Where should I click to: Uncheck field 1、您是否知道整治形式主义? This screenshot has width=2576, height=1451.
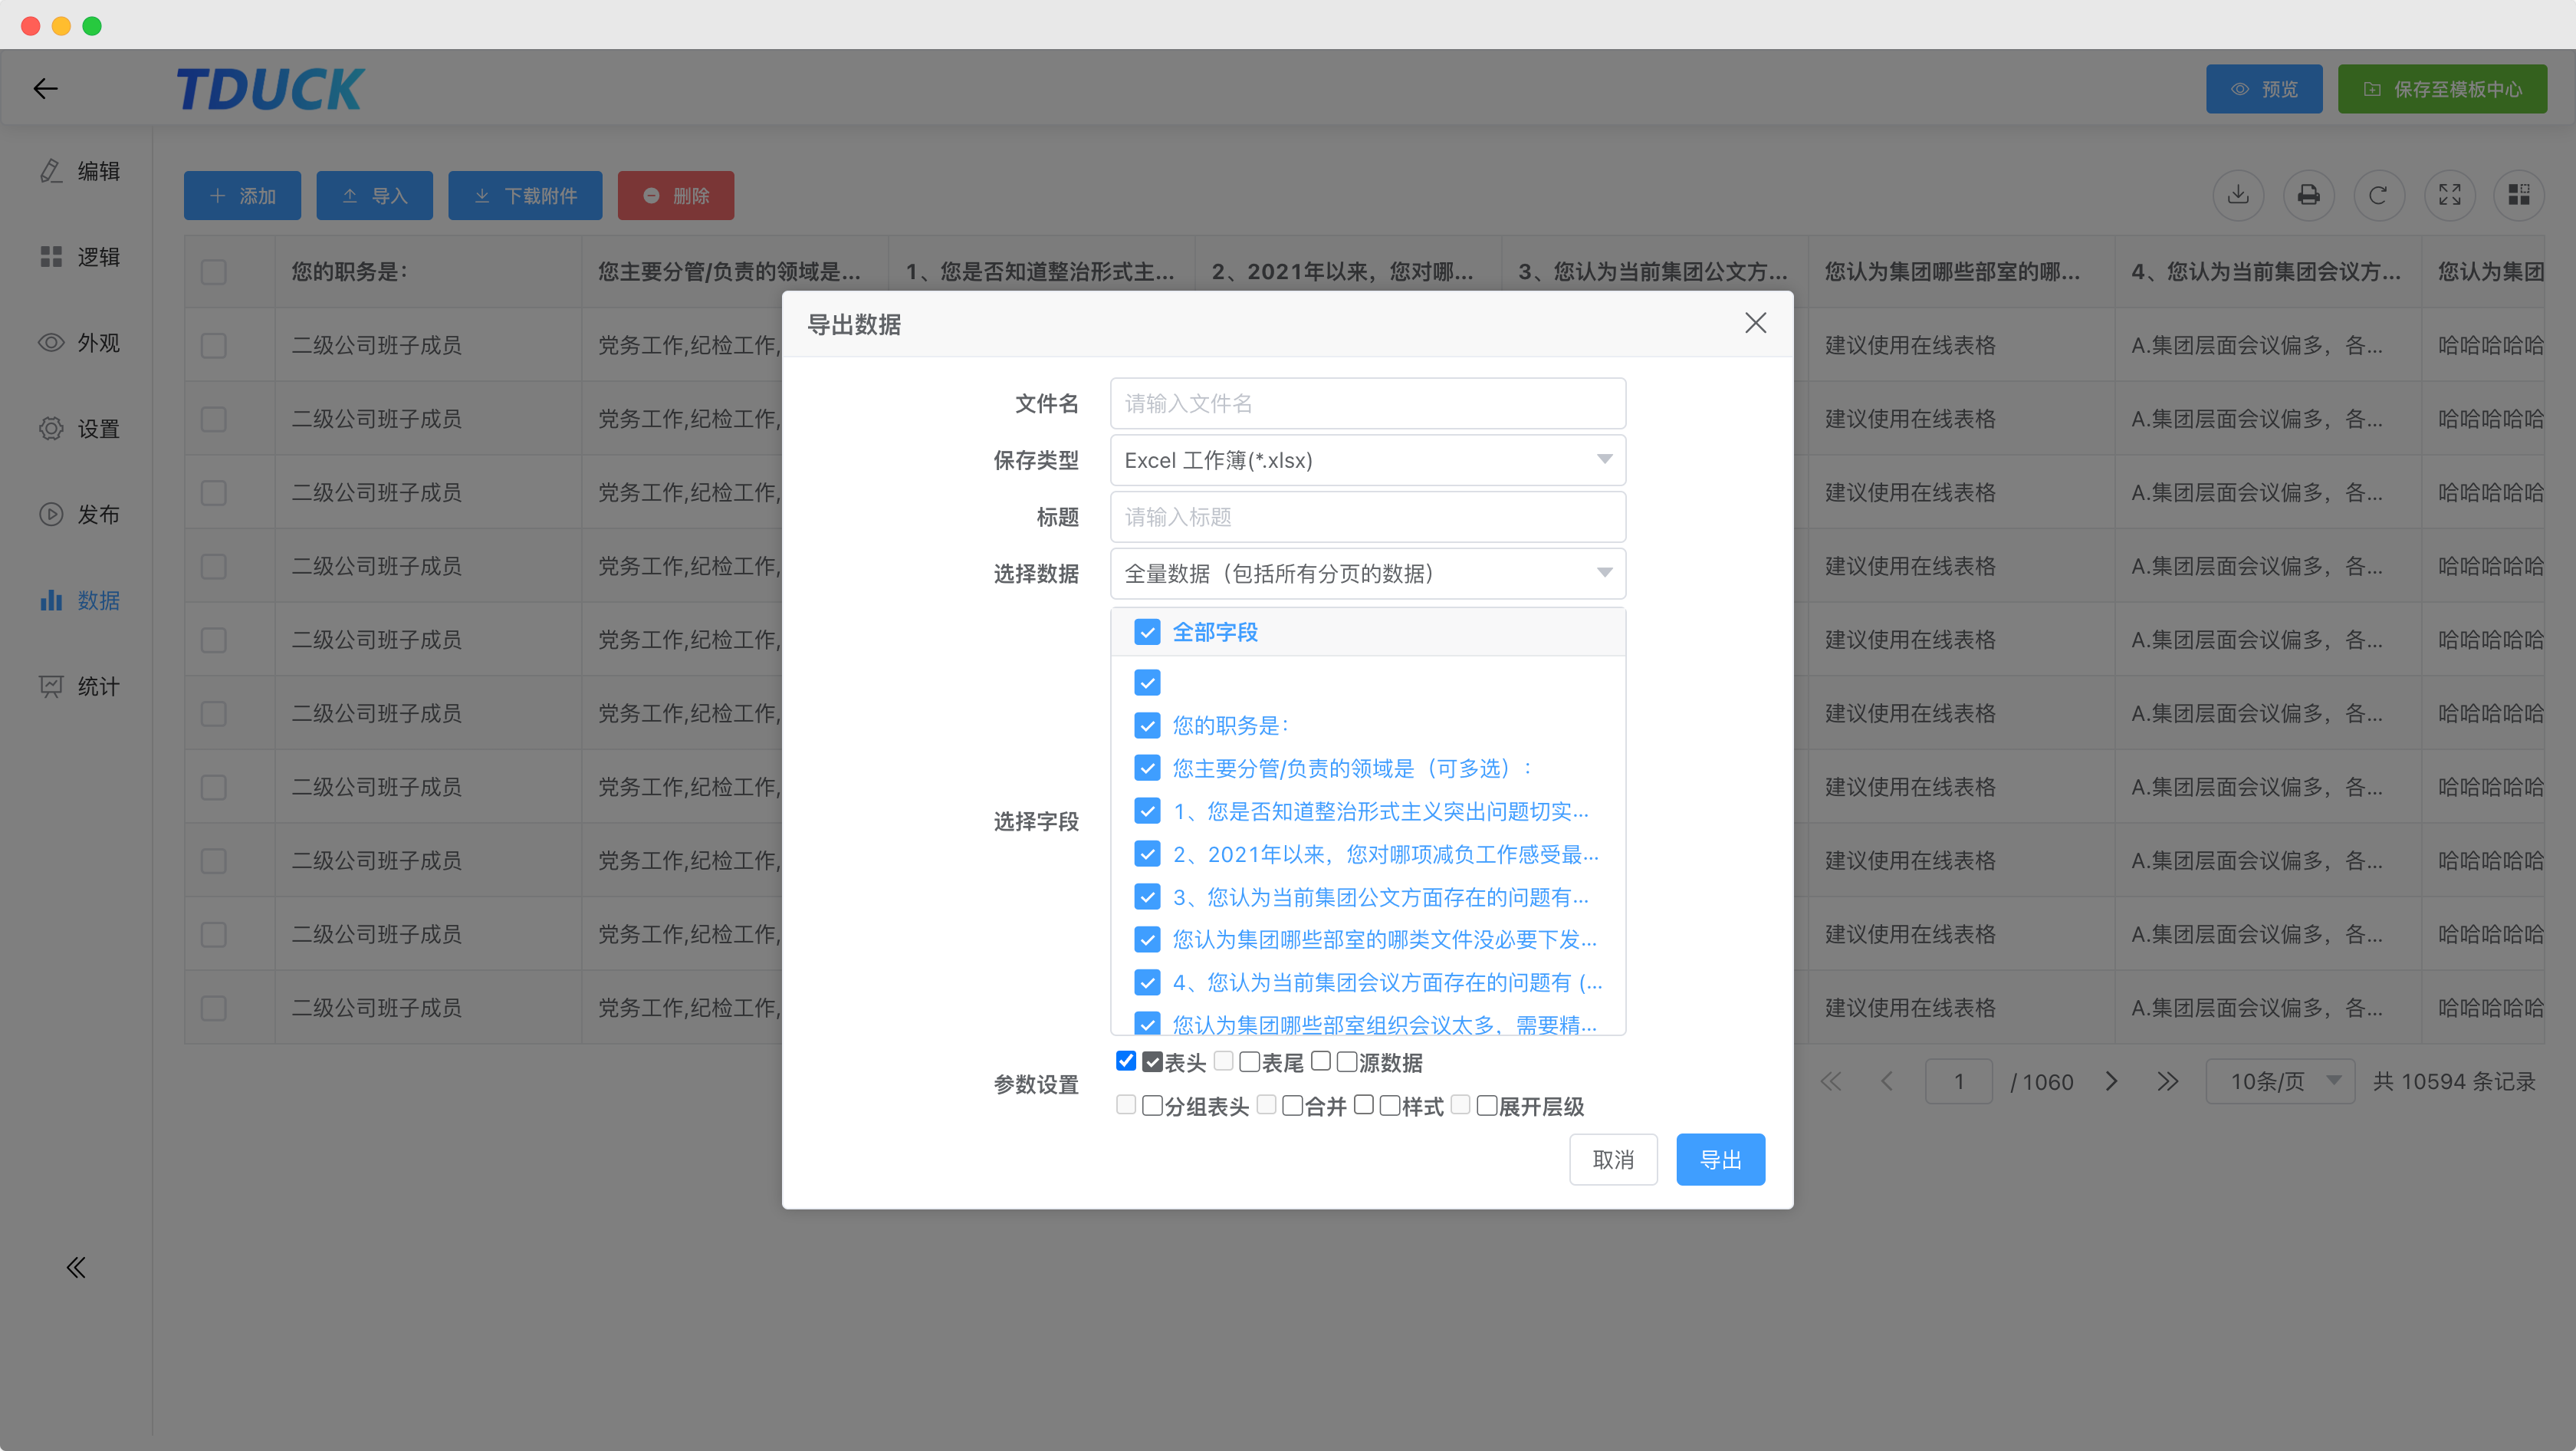click(x=1147, y=811)
